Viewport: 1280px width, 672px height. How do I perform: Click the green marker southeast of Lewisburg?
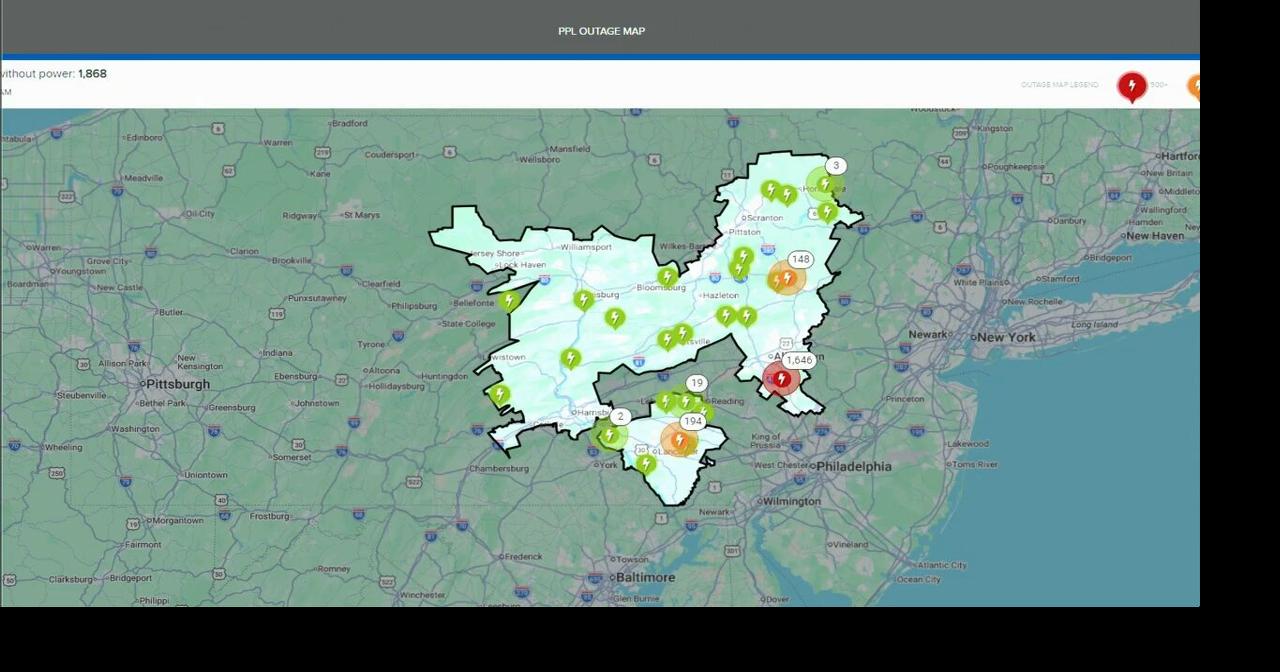615,317
